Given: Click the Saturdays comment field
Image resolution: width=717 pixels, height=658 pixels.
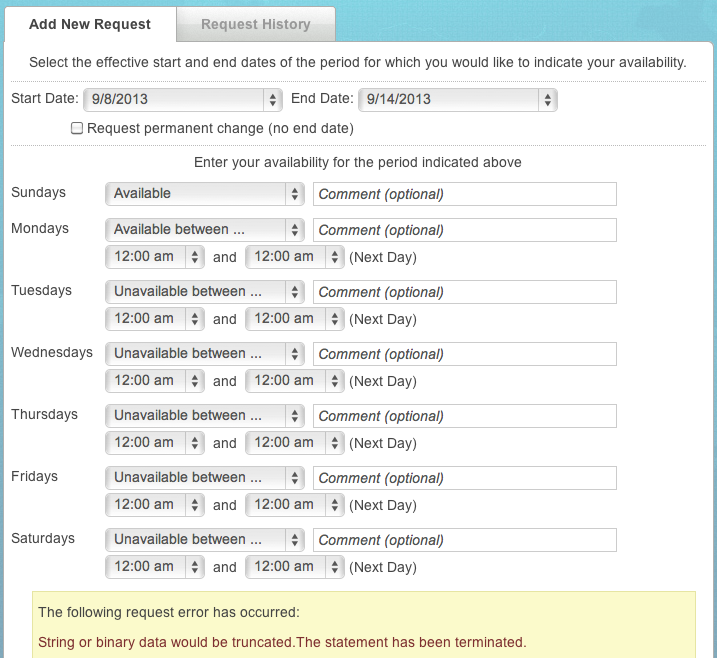Looking at the screenshot, I should 465,540.
